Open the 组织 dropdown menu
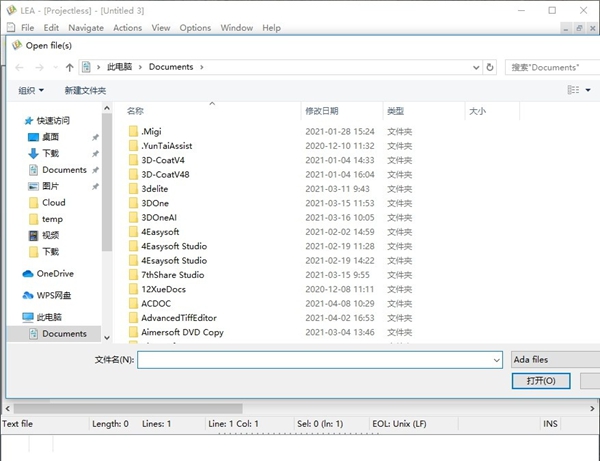Screen dimensions: 600x461 coord(31,90)
